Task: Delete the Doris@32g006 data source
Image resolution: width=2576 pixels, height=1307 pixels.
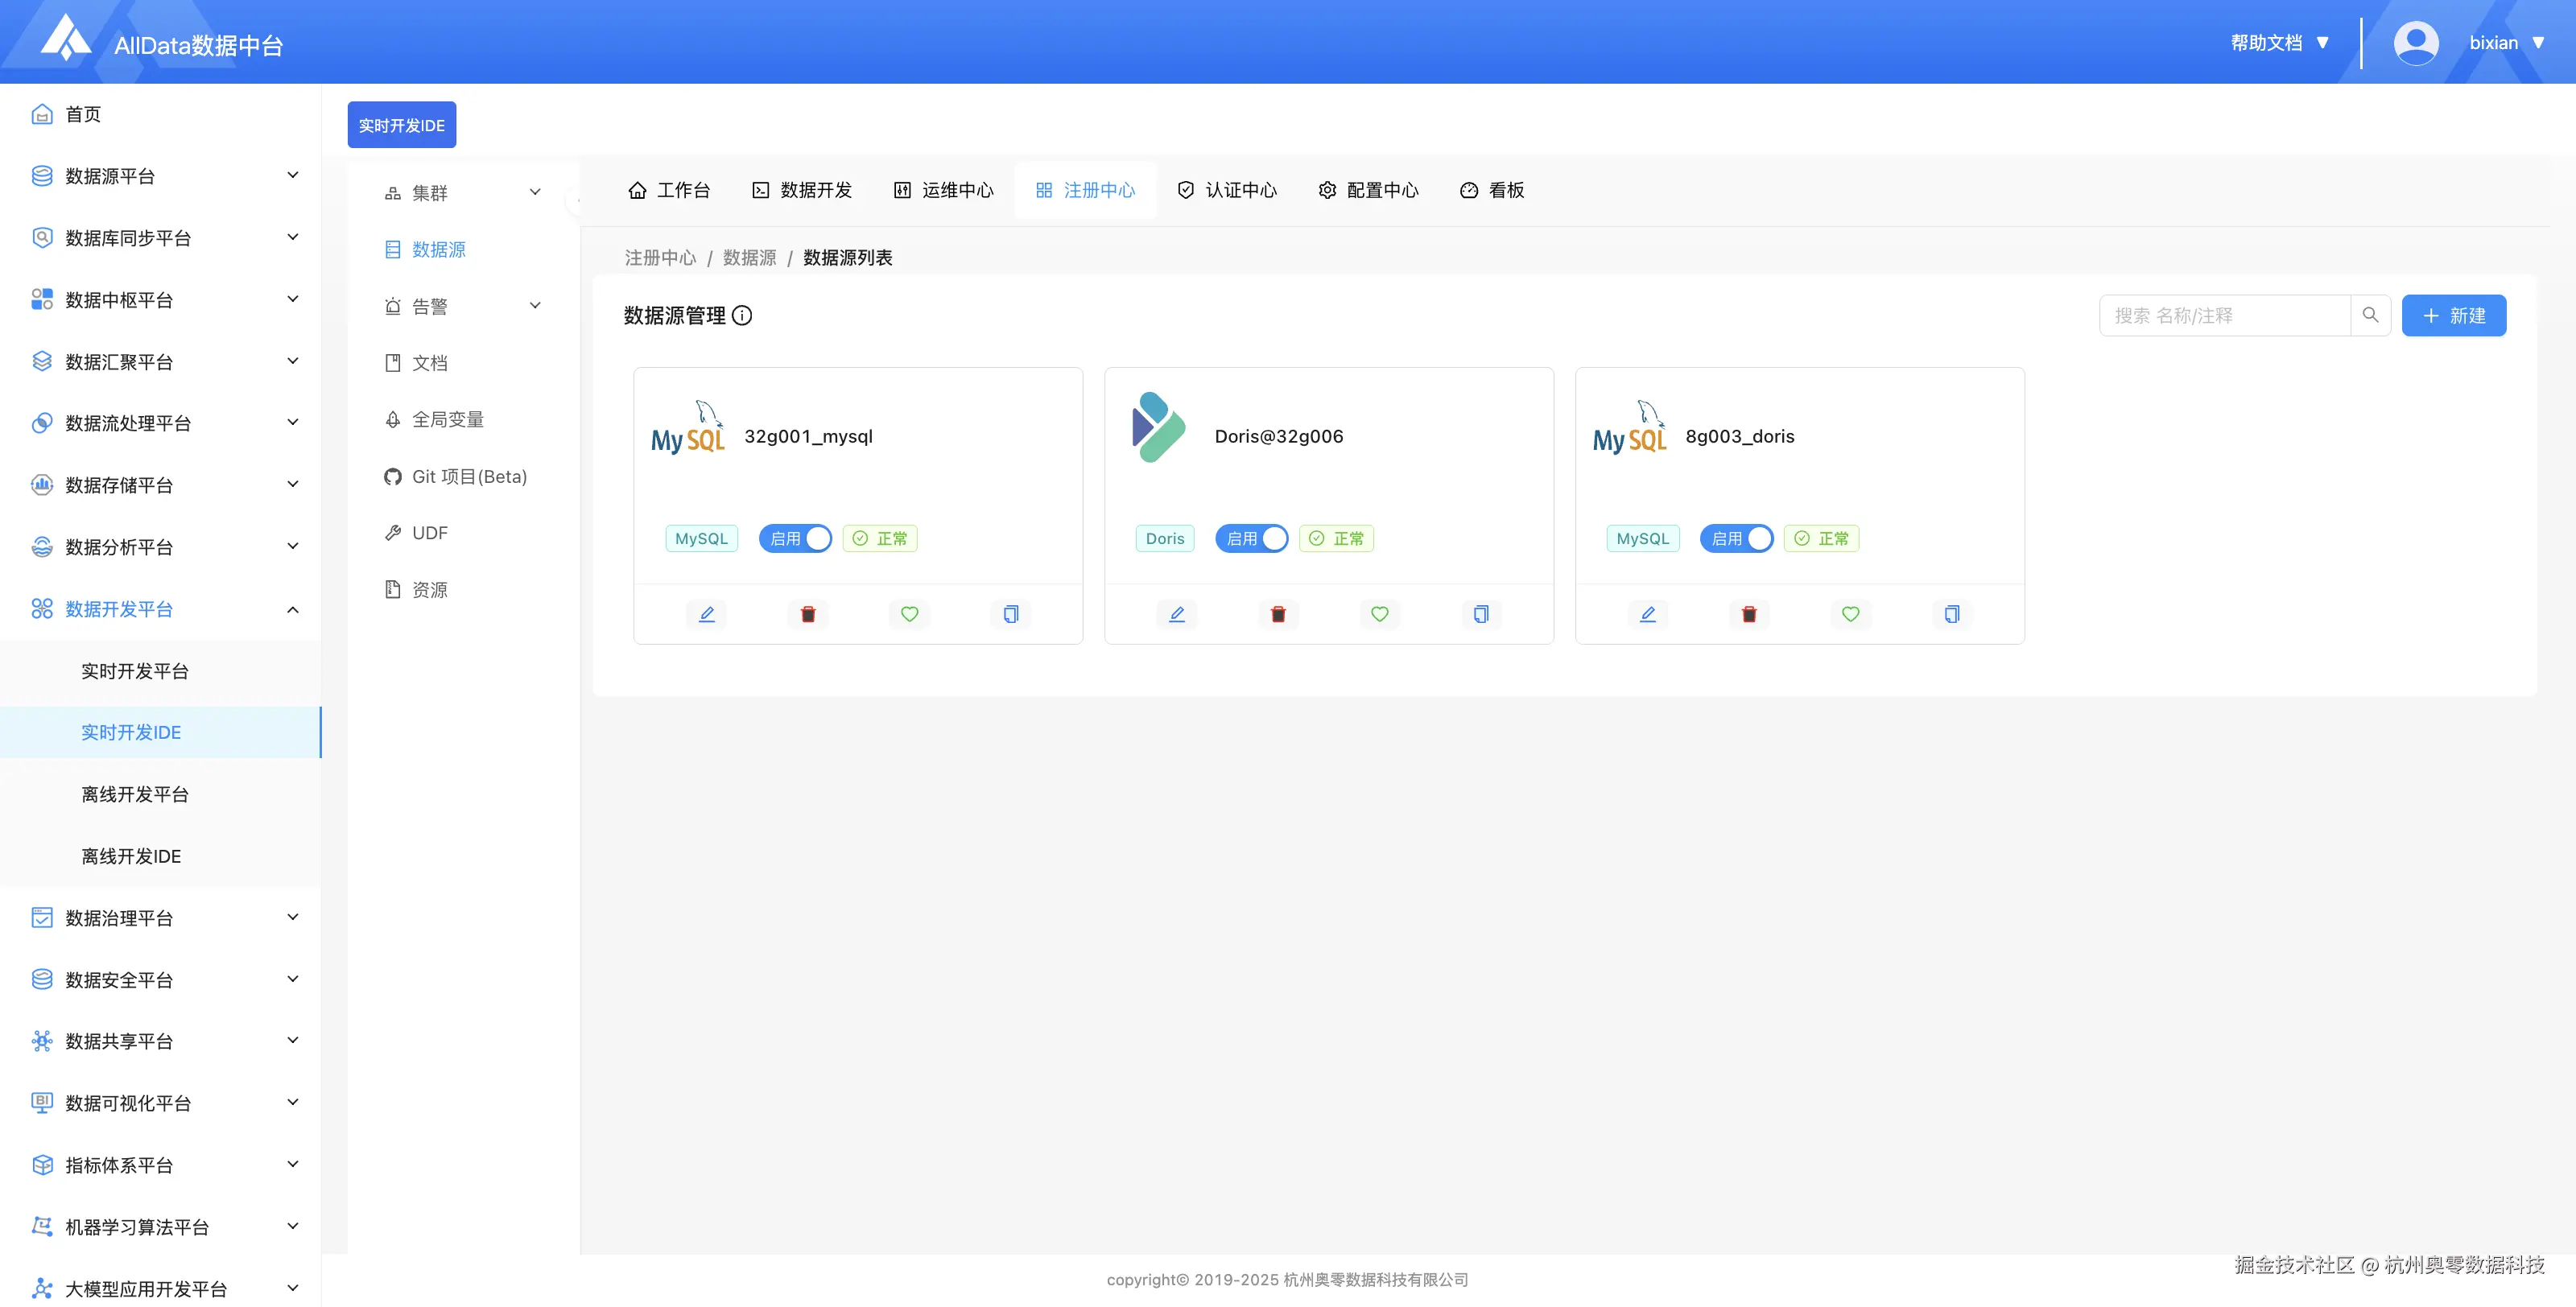Action: [1278, 614]
